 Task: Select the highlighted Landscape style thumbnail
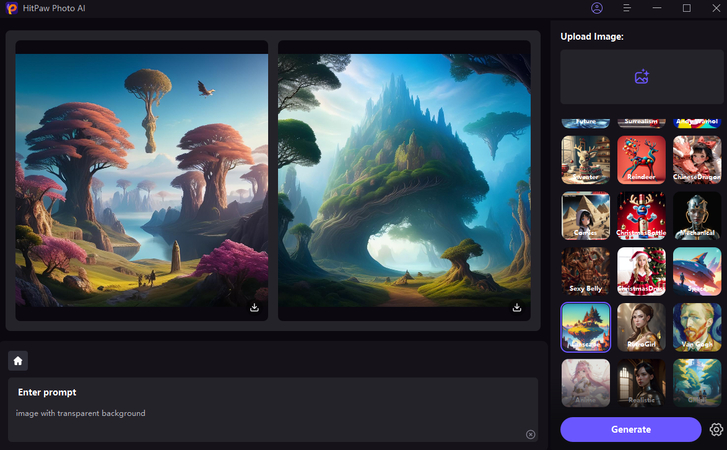click(x=586, y=327)
